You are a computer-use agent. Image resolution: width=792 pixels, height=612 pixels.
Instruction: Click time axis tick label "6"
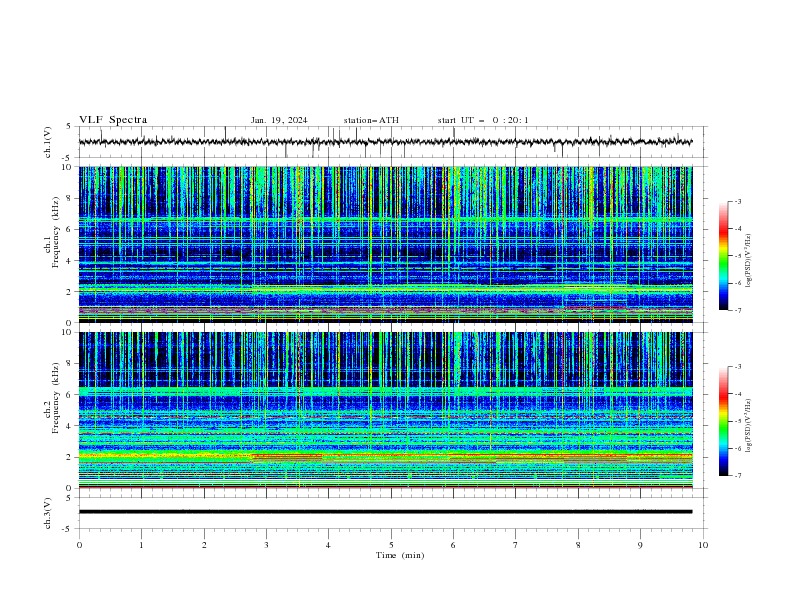coord(453,545)
